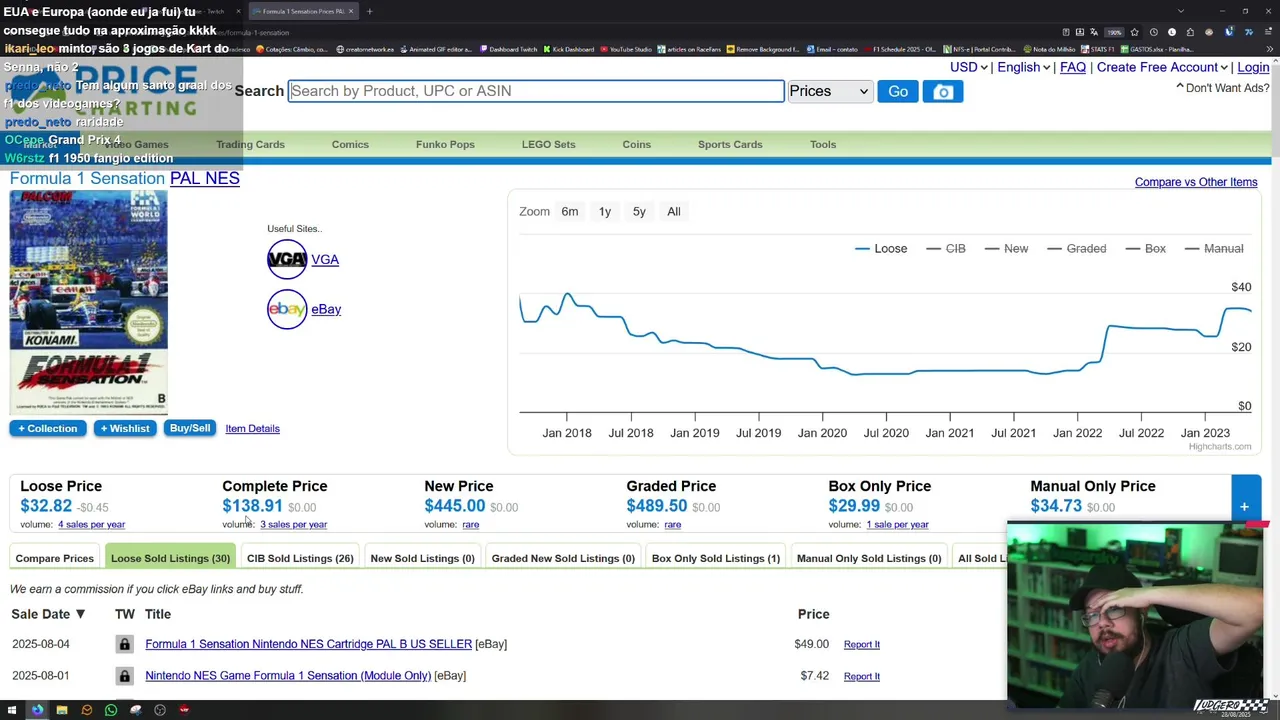The height and width of the screenshot is (720, 1280).
Task: Set chart zoom to 1y
Action: [x=605, y=211]
